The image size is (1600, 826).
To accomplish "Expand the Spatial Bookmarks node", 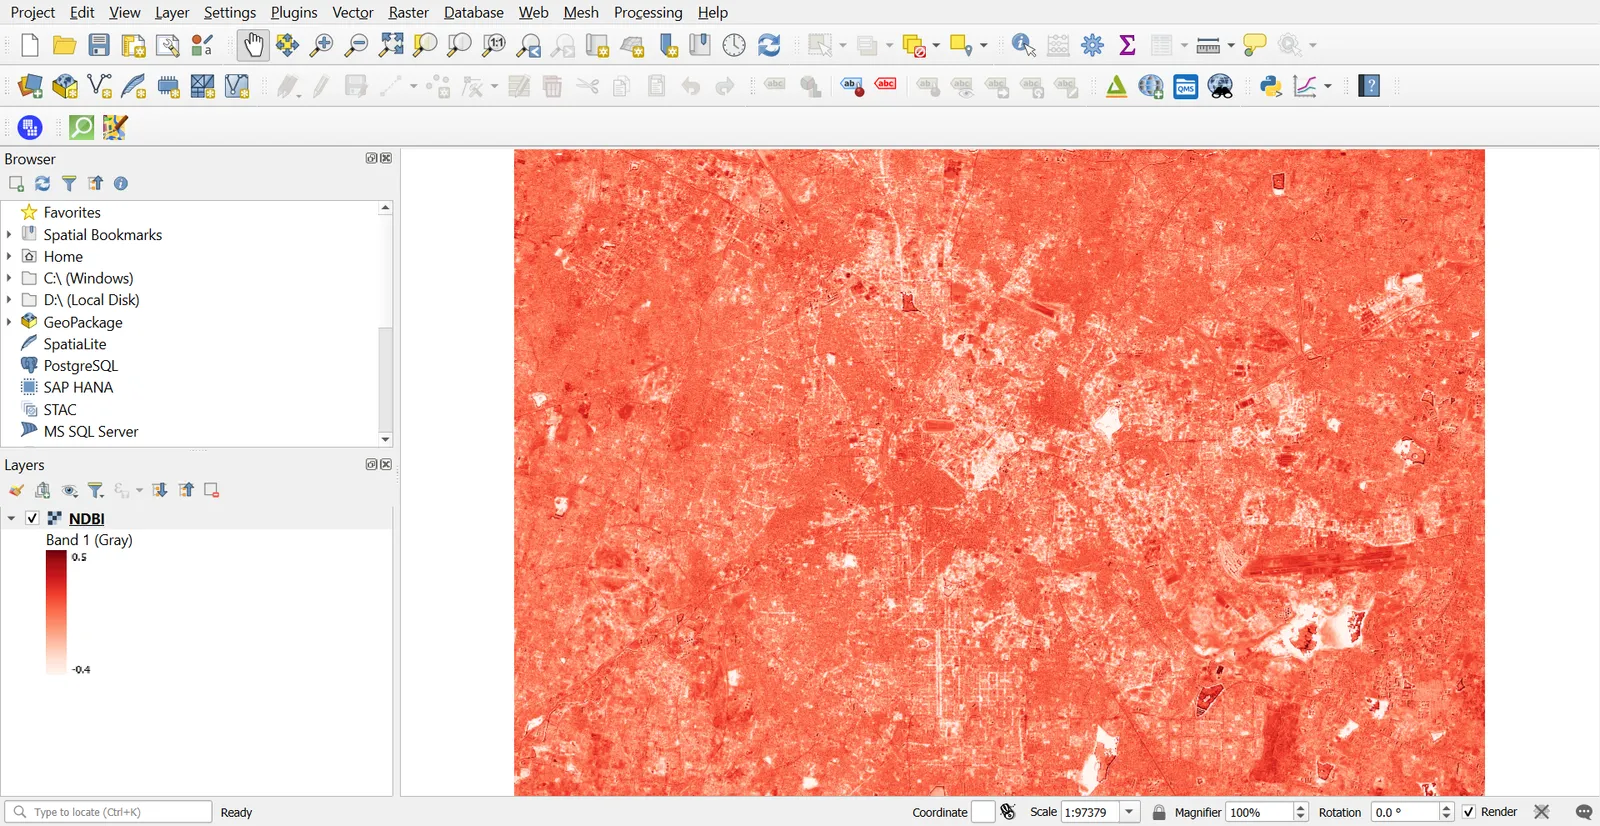I will [9, 234].
